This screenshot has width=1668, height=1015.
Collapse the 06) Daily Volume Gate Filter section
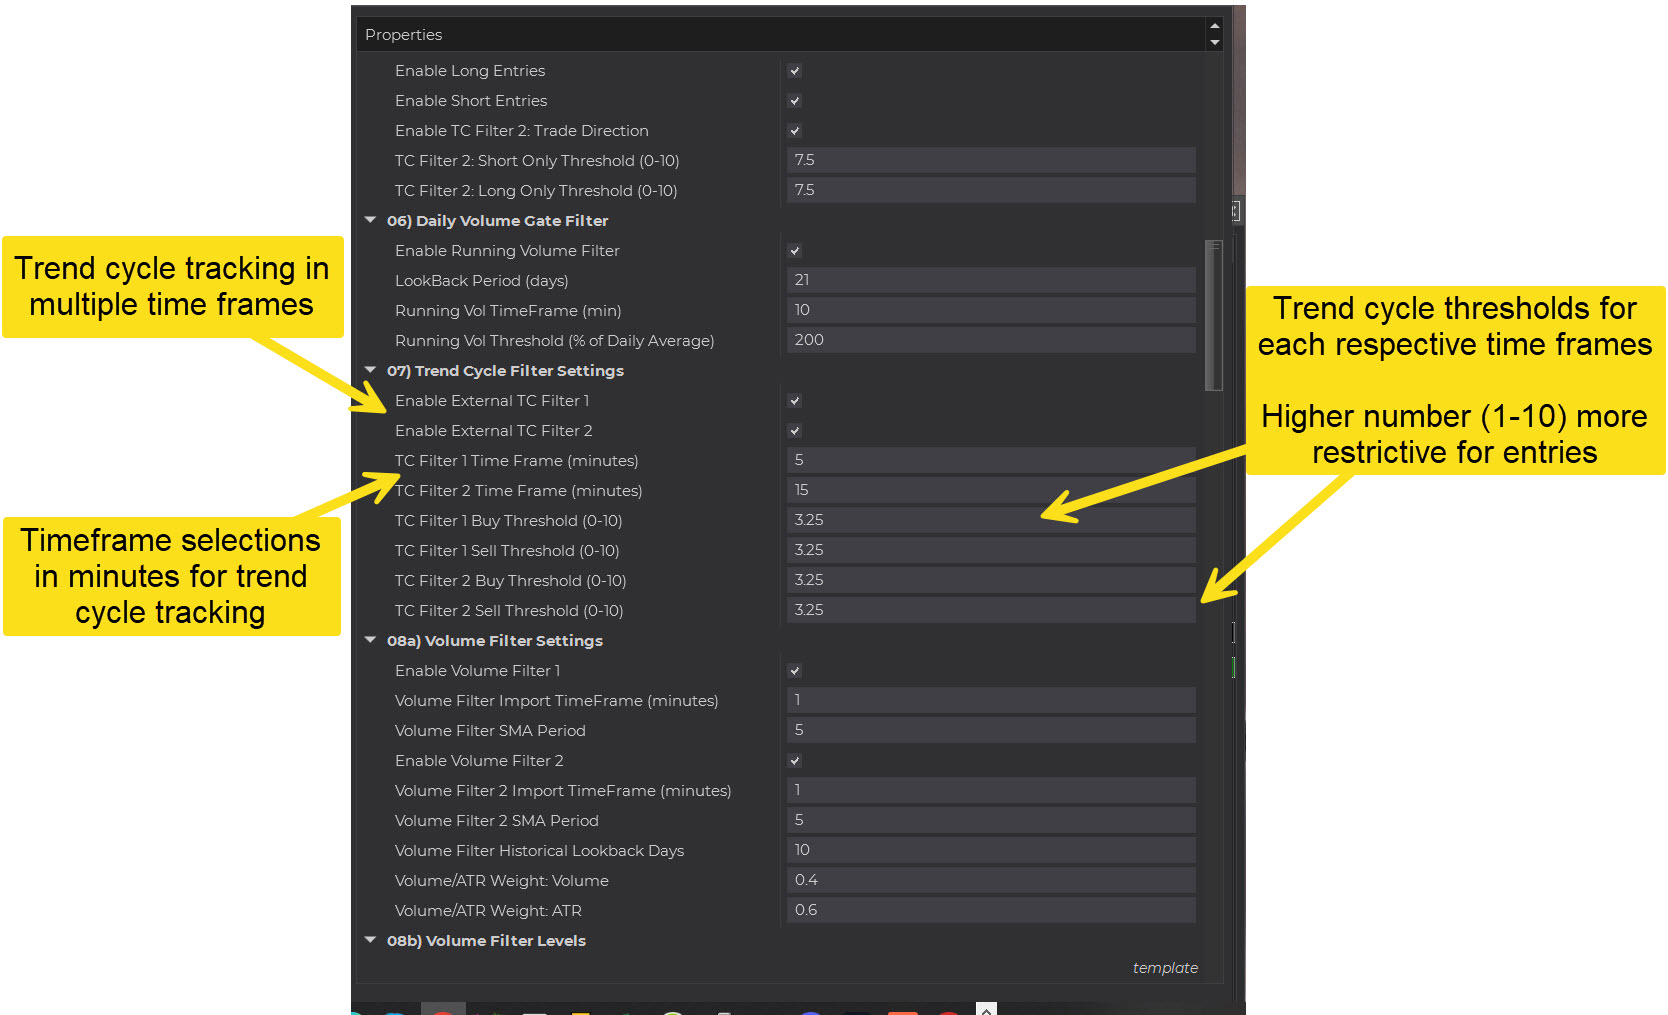tap(371, 220)
